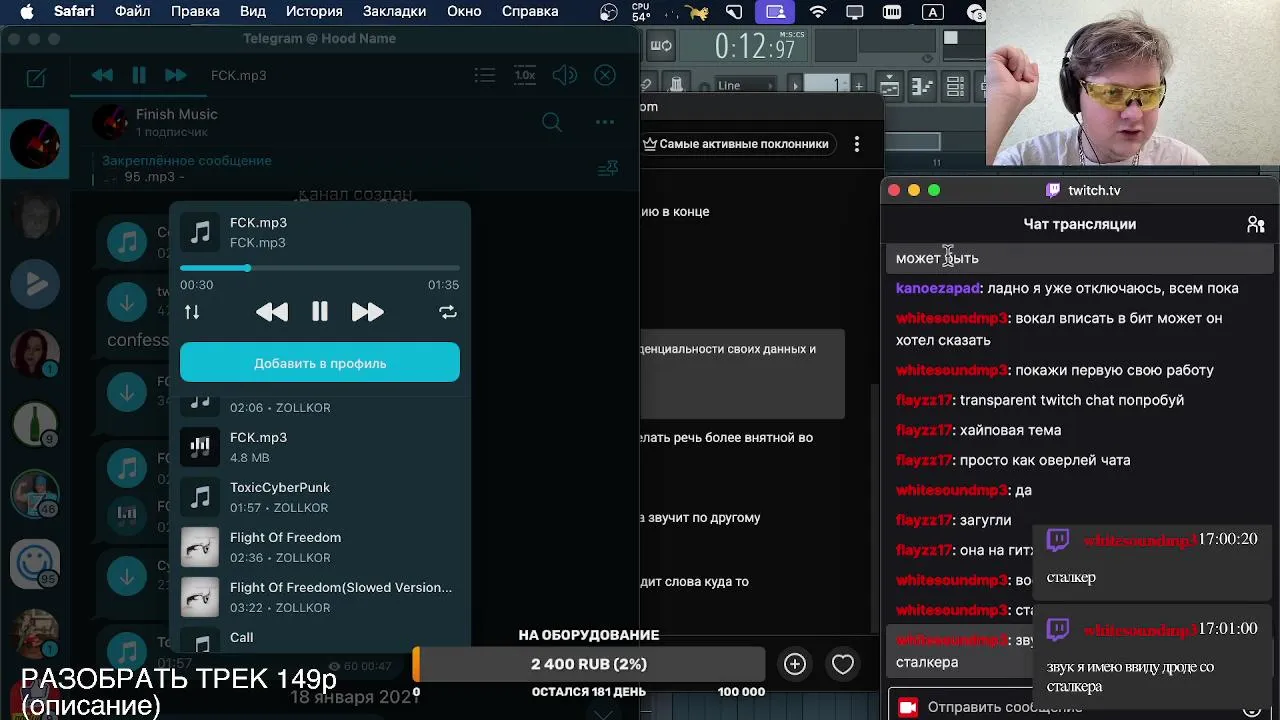Open the sidebar chat with bottle avatar
Image resolution: width=1280 pixels, height=720 pixels.
[x=35, y=424]
